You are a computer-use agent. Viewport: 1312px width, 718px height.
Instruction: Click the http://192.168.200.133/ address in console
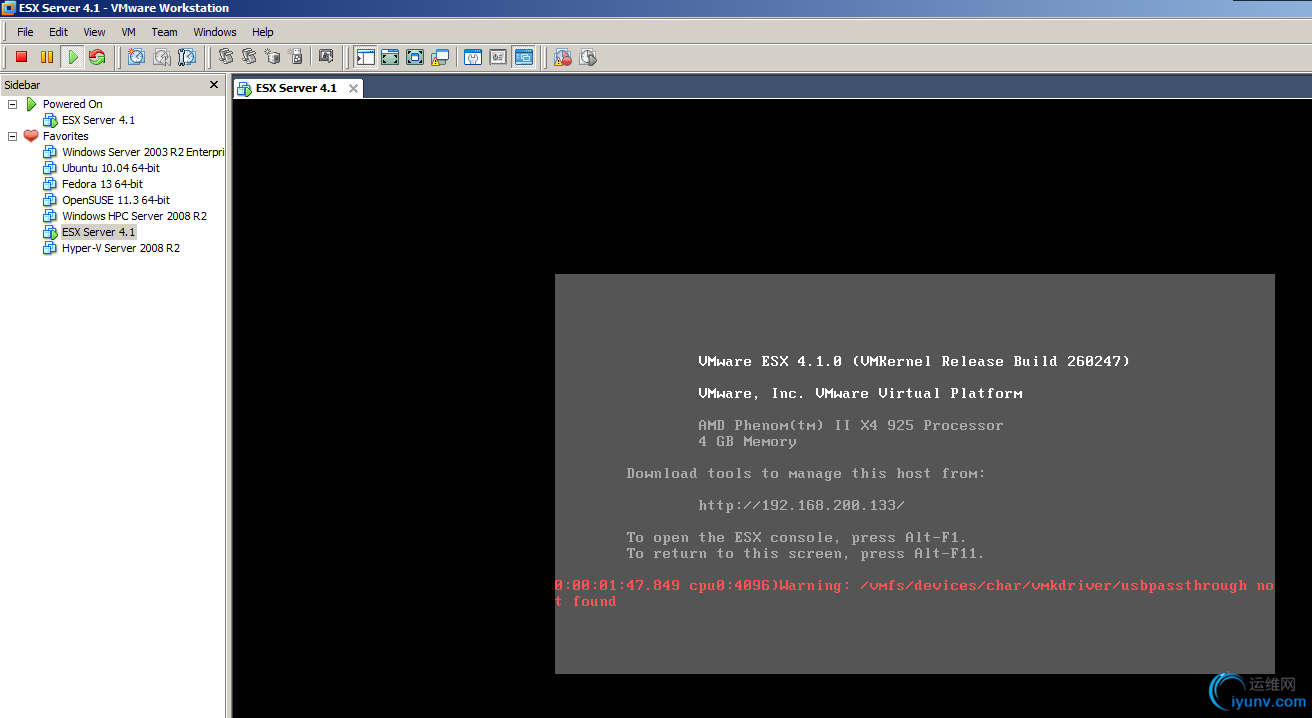point(801,505)
